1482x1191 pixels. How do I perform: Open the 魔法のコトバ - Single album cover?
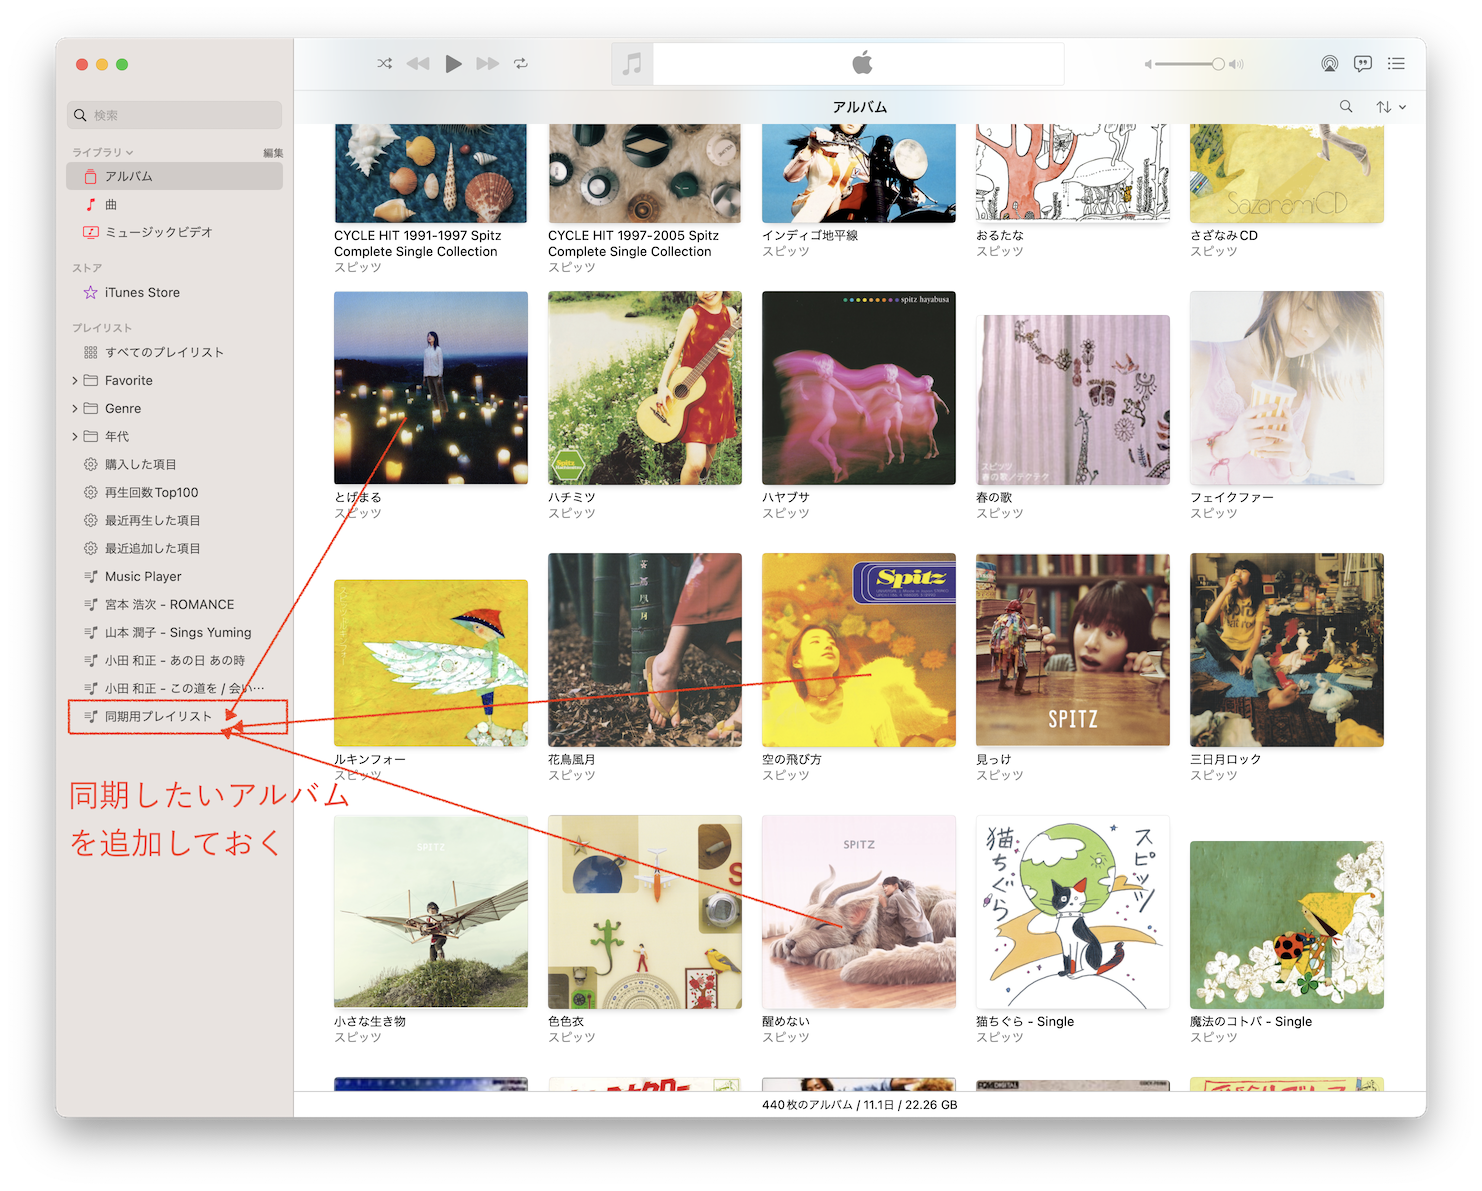pyautogui.click(x=1287, y=925)
